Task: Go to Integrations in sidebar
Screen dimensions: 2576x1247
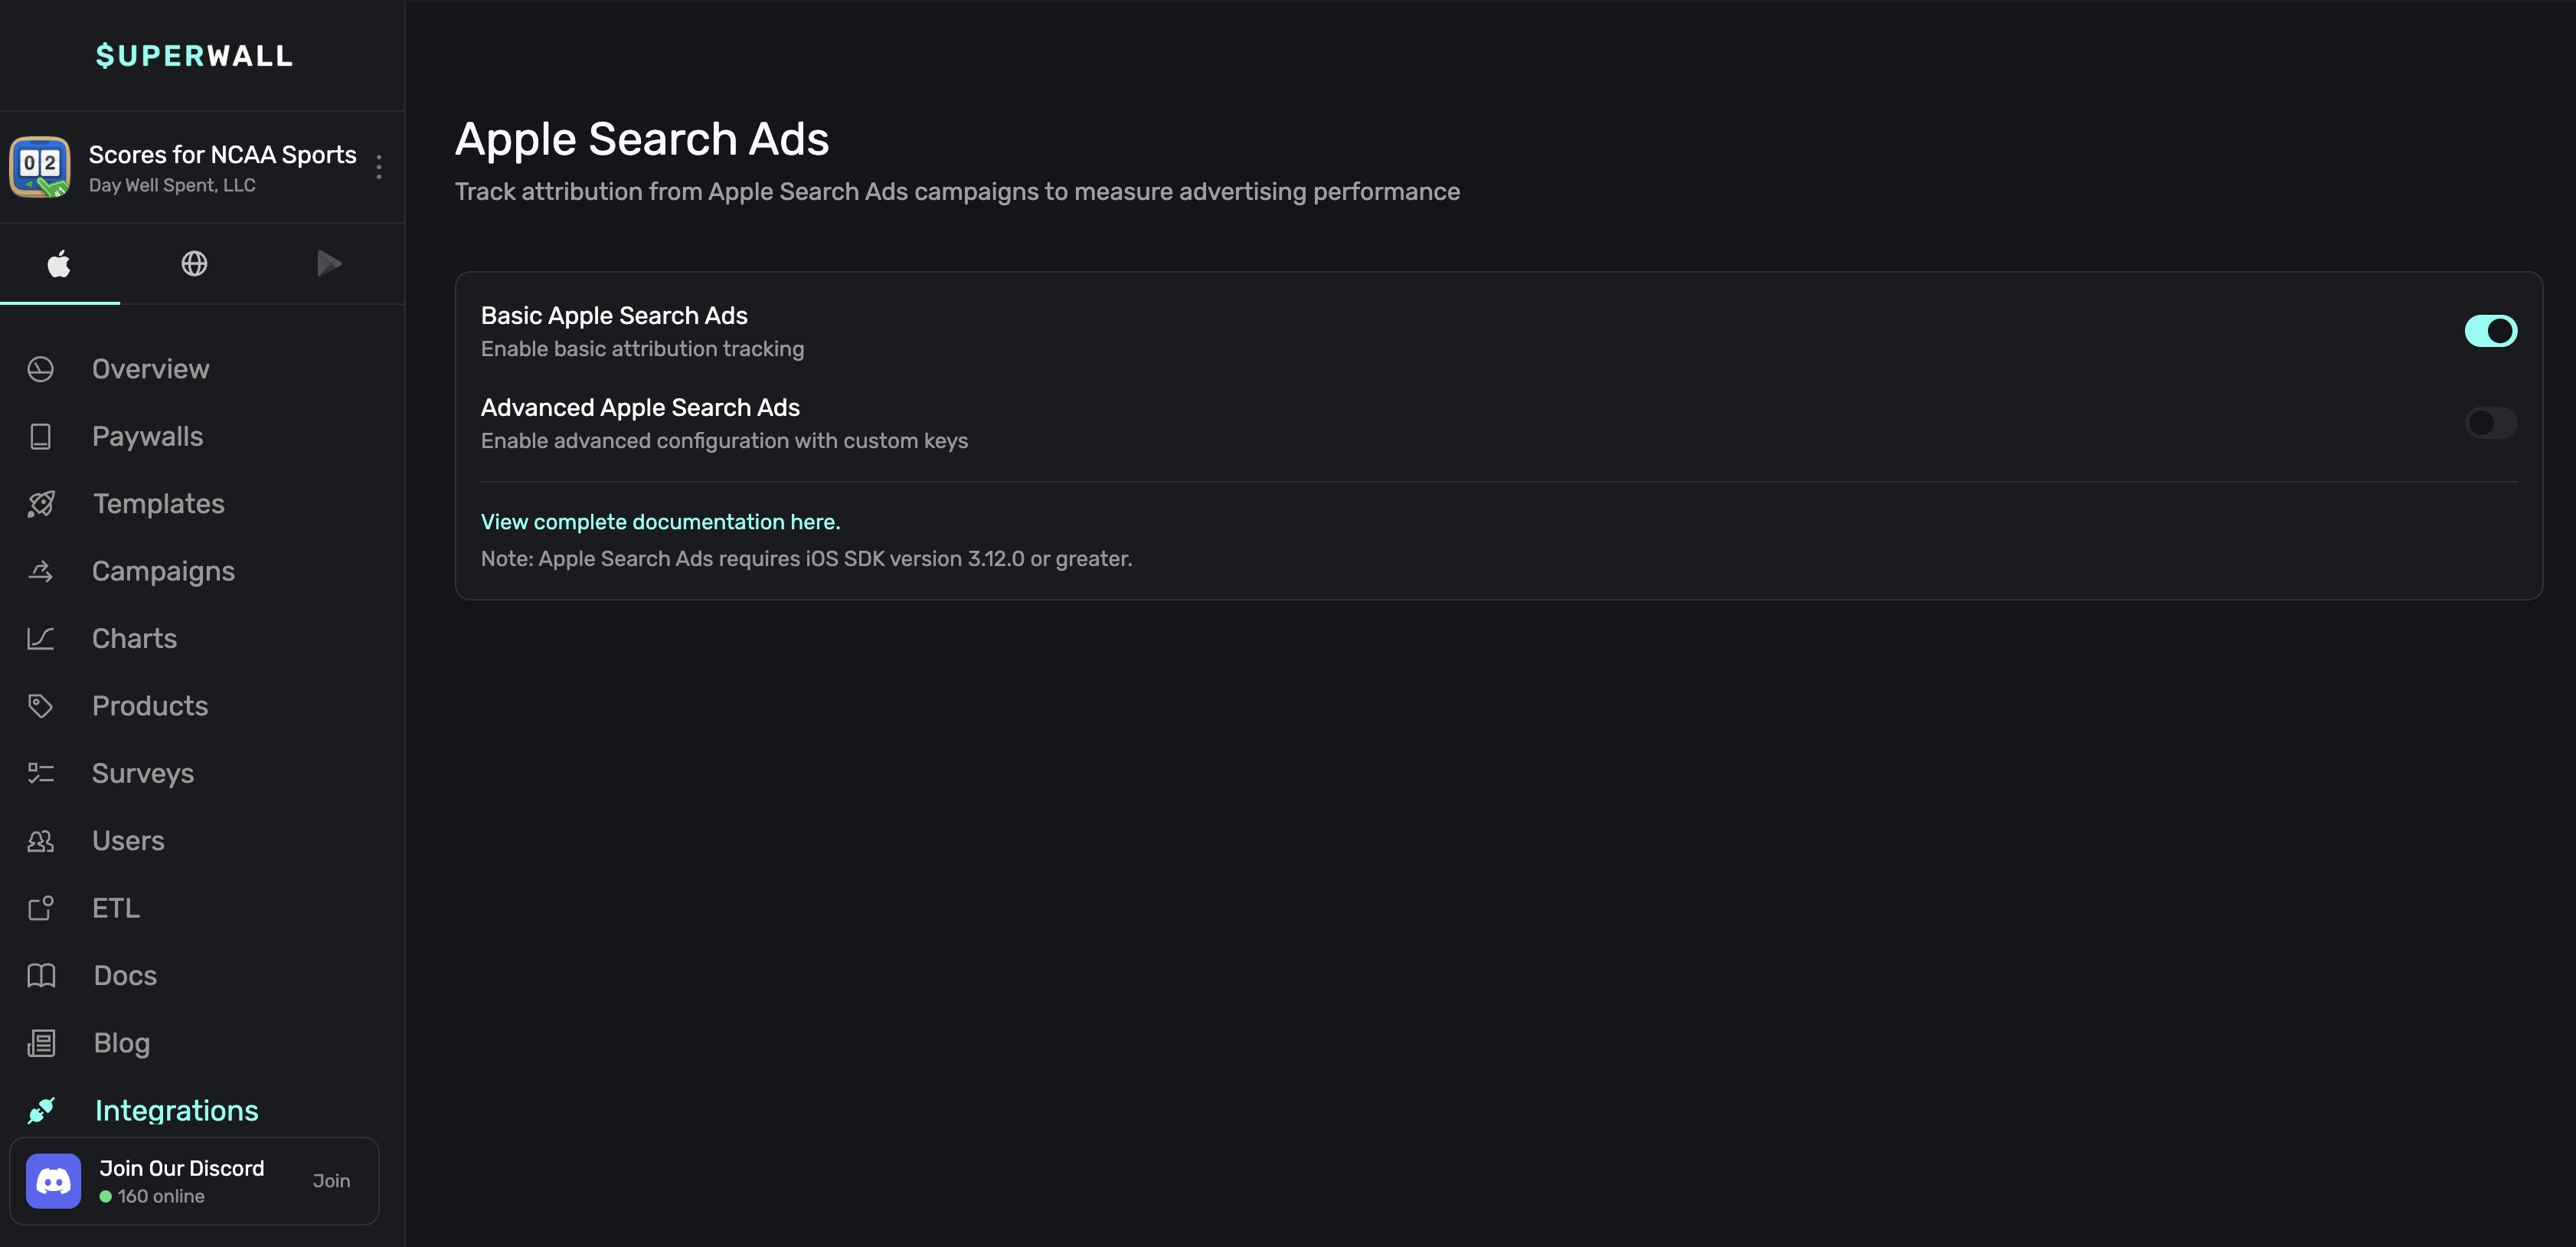Action: coord(176,1110)
